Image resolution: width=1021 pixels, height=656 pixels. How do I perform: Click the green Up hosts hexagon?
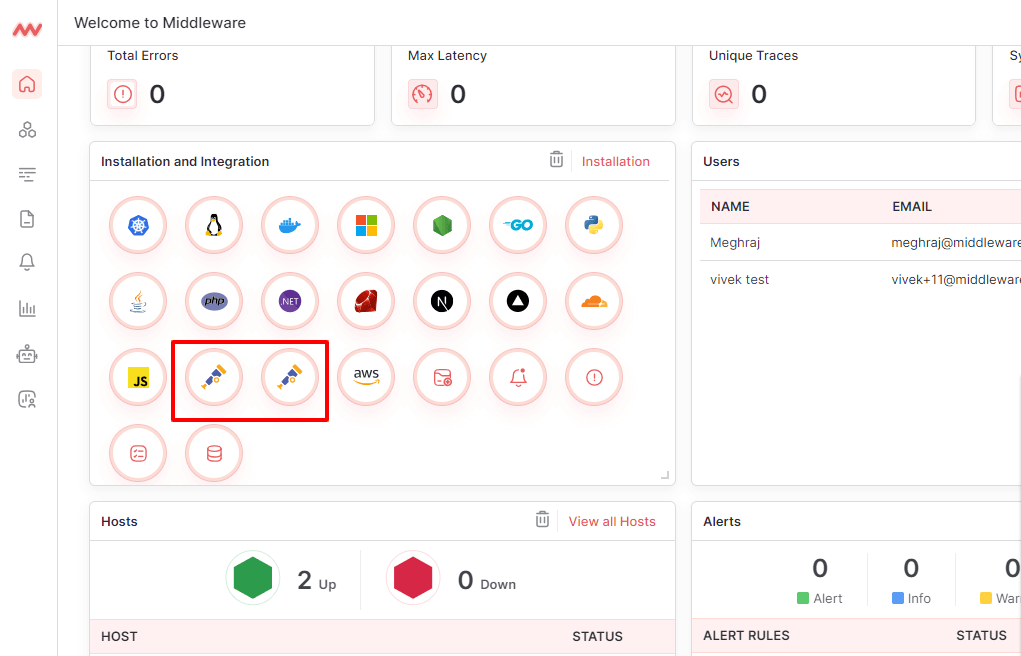tap(253, 578)
